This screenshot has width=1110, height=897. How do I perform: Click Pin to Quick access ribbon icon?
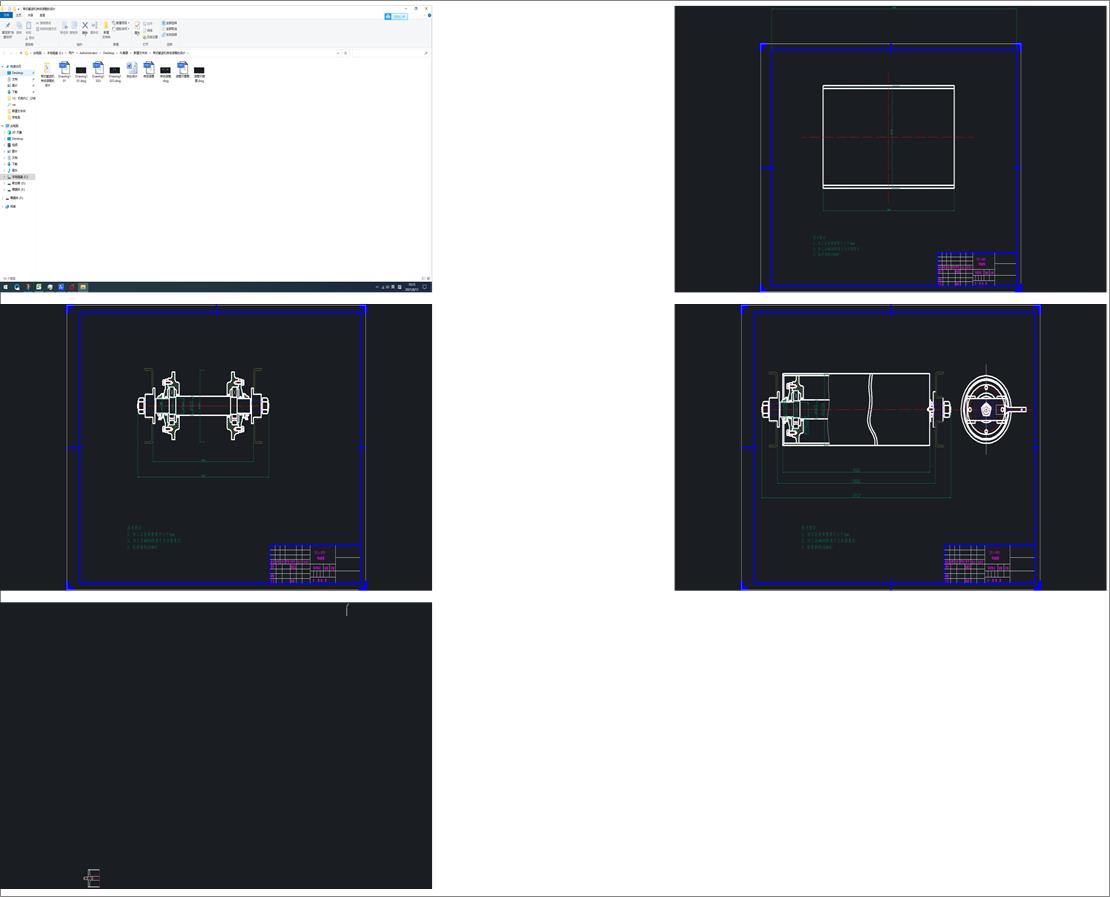[x=8, y=25]
